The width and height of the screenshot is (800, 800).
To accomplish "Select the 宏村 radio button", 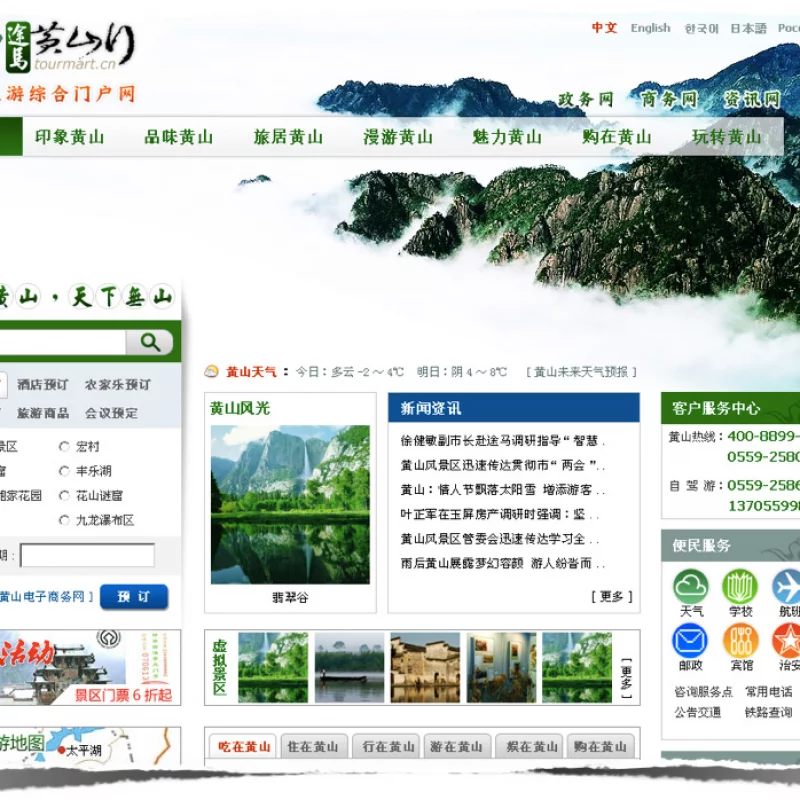I will click(64, 447).
